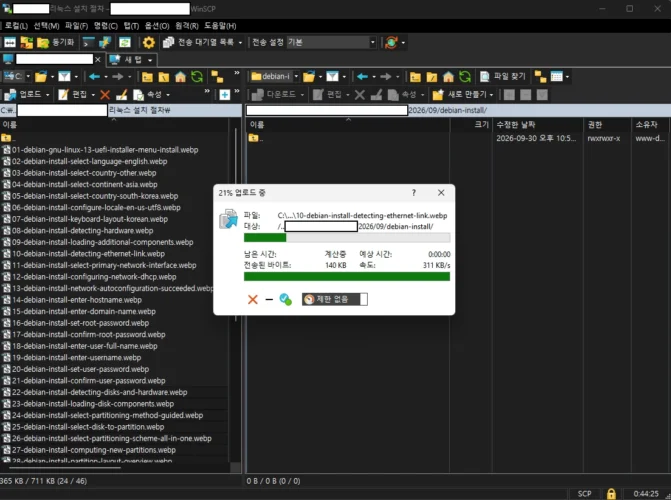Go to local home directory icon
The width and height of the screenshot is (671, 500).
(x=181, y=77)
